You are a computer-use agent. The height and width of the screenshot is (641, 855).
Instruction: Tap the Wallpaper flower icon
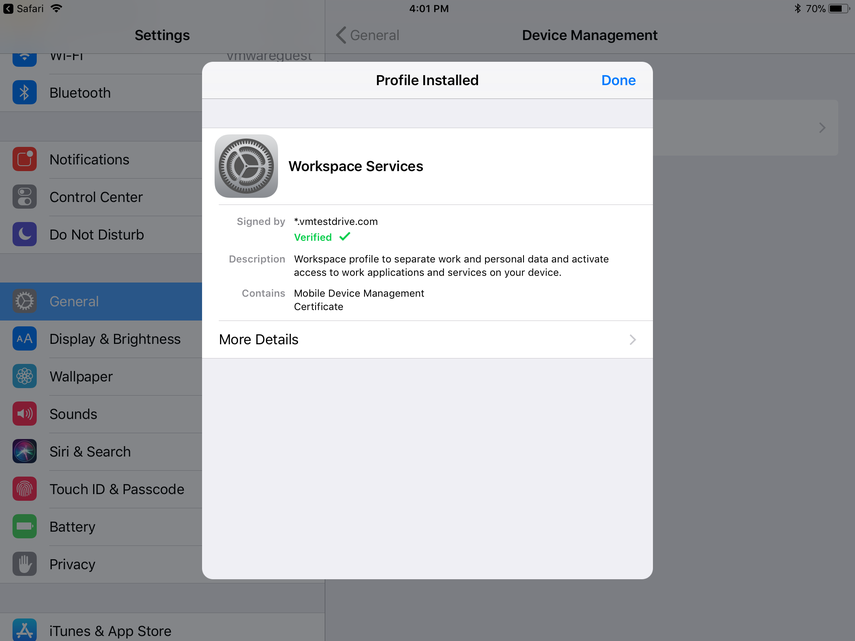(x=25, y=376)
